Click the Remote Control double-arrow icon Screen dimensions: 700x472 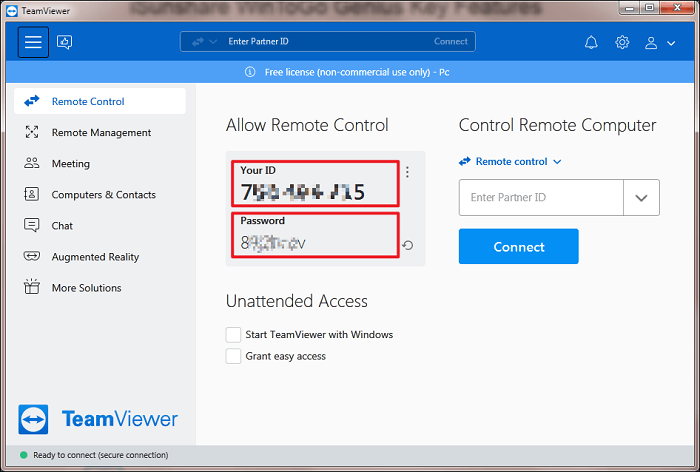pos(32,101)
